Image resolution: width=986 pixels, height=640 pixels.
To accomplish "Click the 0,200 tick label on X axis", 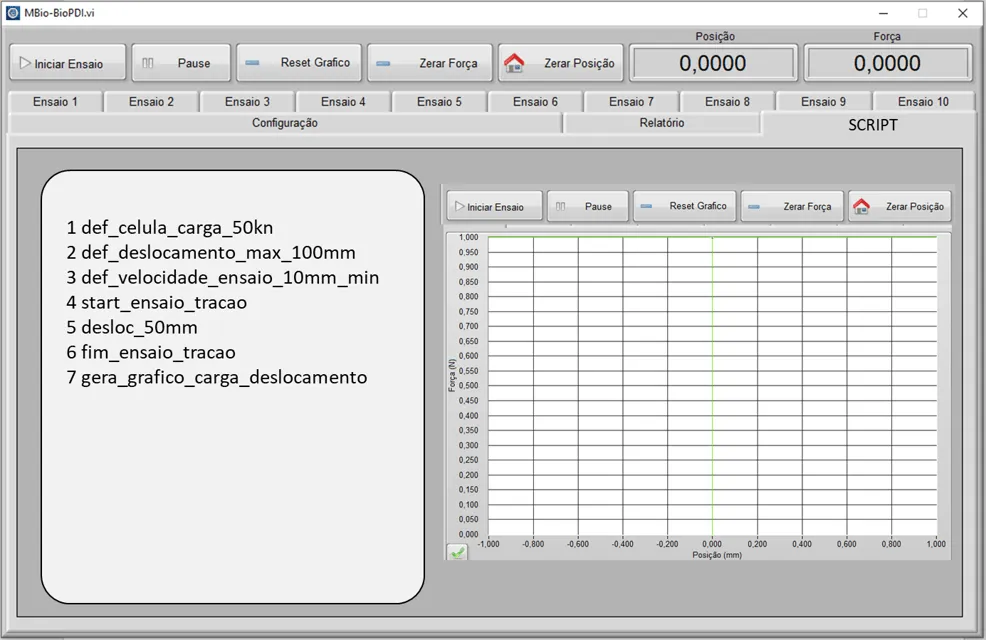I will (757, 544).
